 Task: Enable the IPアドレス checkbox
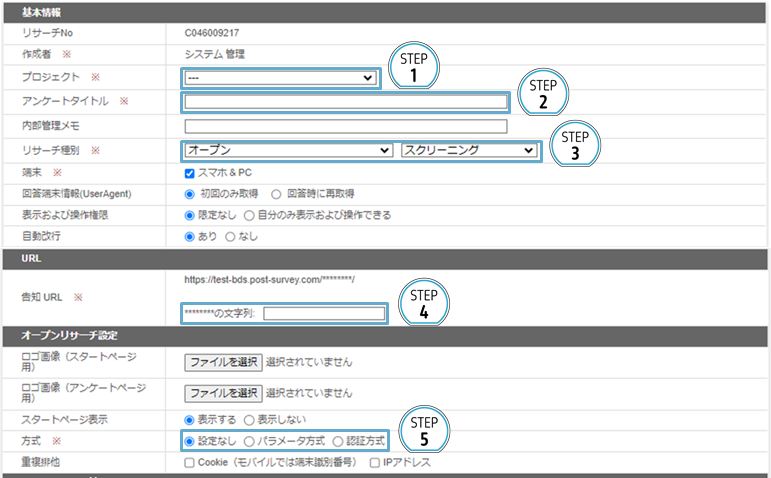375,463
